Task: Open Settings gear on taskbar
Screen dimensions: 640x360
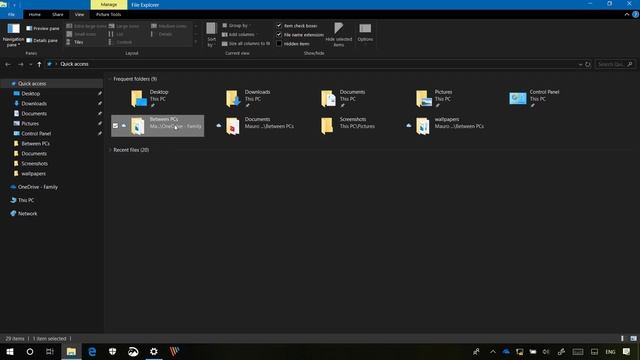Action: click(x=154, y=351)
